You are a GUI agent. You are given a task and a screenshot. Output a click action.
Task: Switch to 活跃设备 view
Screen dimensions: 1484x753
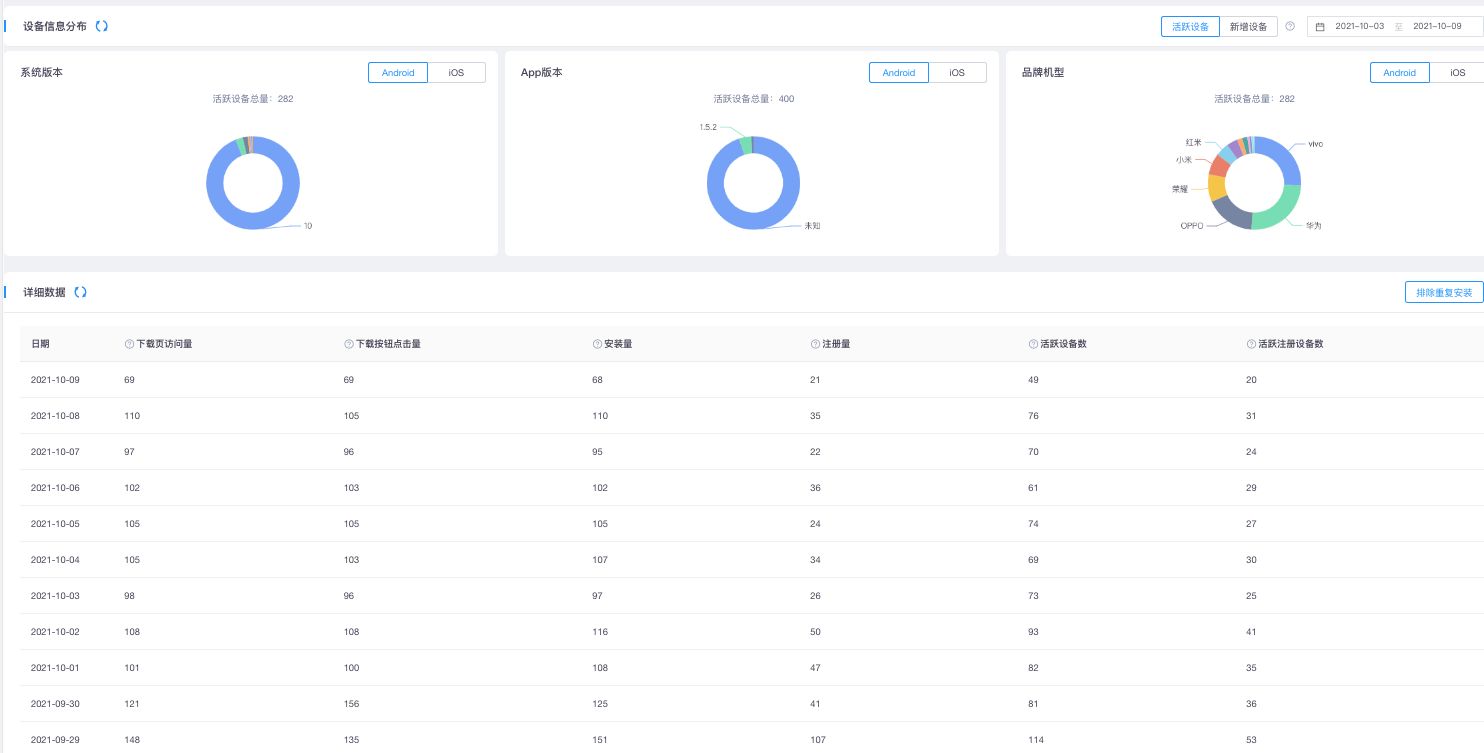click(x=1190, y=27)
